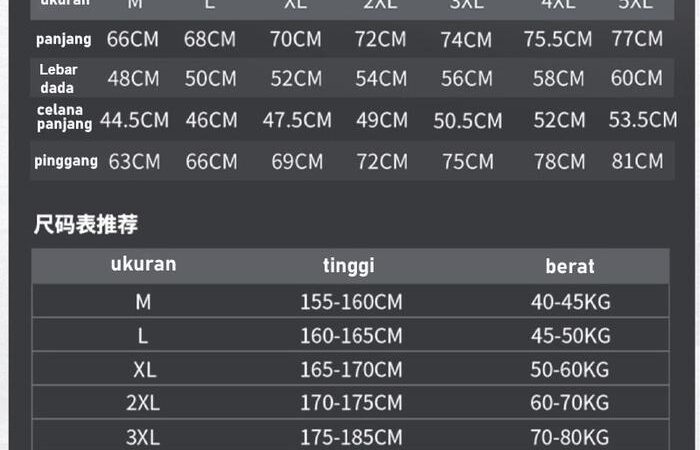Screen dimensions: 700x450
Task: Select the 81CM waist value
Action: pos(636,161)
